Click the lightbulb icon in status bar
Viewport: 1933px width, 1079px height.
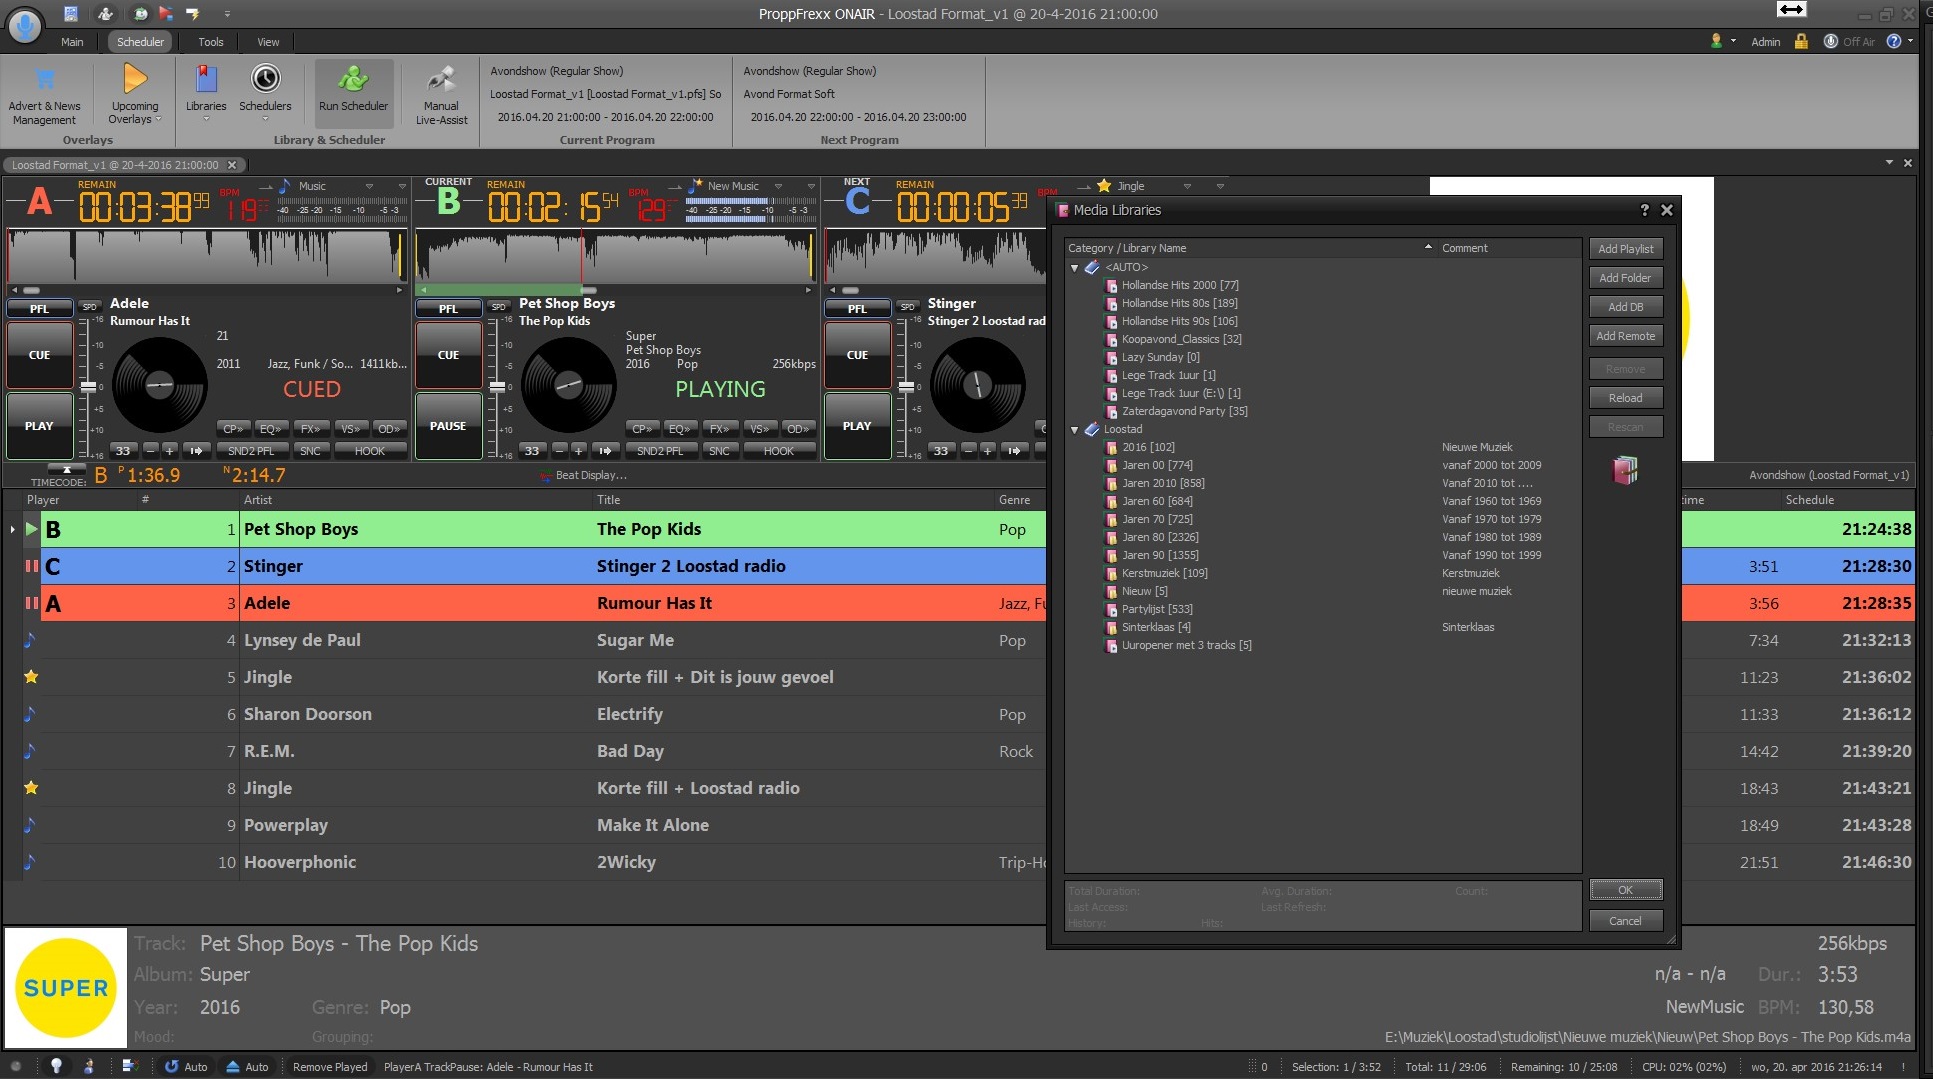(56, 1066)
